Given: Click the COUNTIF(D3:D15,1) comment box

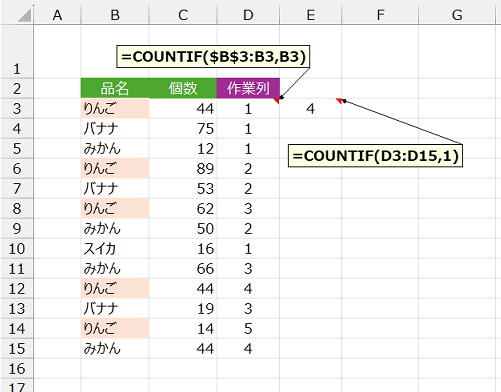Looking at the screenshot, I should coord(375,156).
